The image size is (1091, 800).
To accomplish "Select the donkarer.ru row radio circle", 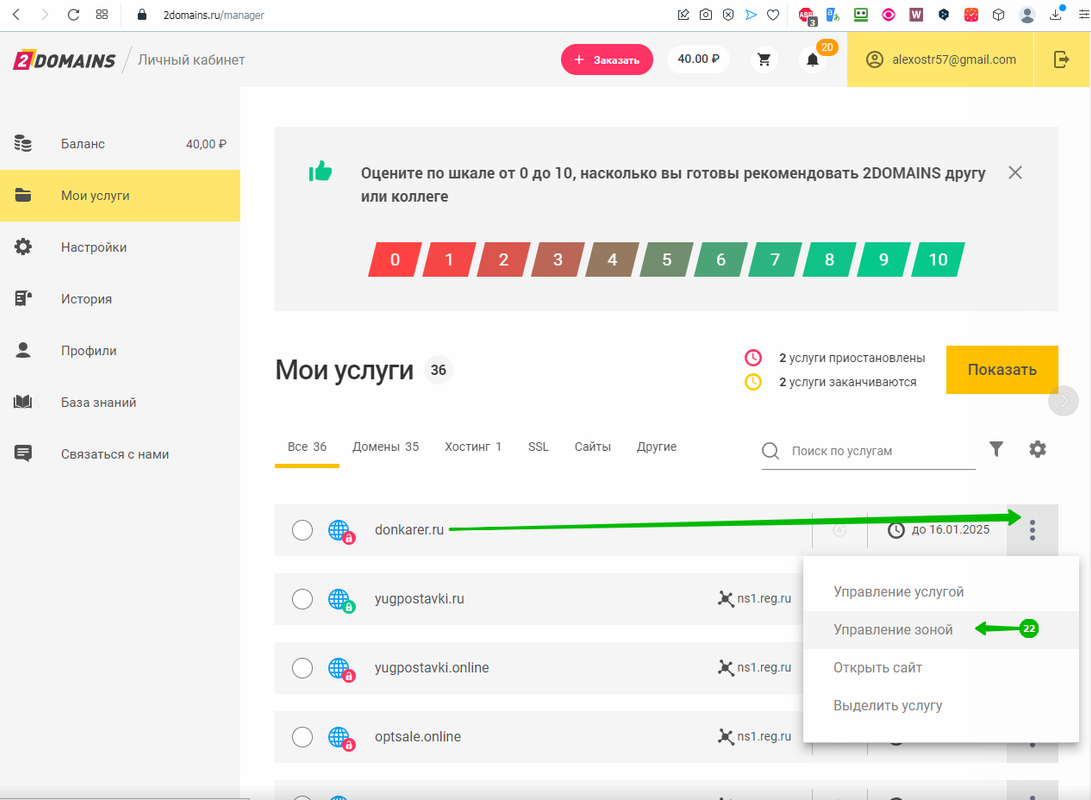I will point(302,530).
